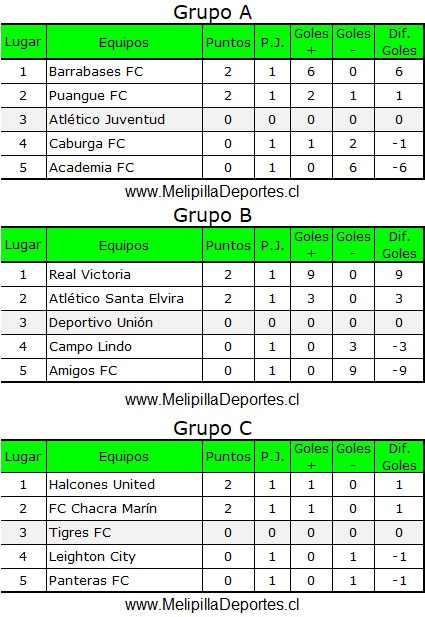Select Halcones United team cell
Screen dimensions: 425x617
pos(124,484)
